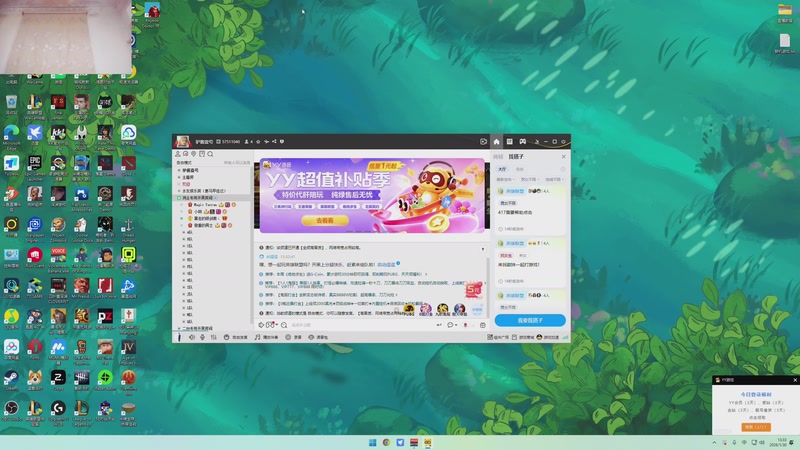800x450 pixels.
Task: Click the calendar icon above the channel list
Action: [202, 154]
